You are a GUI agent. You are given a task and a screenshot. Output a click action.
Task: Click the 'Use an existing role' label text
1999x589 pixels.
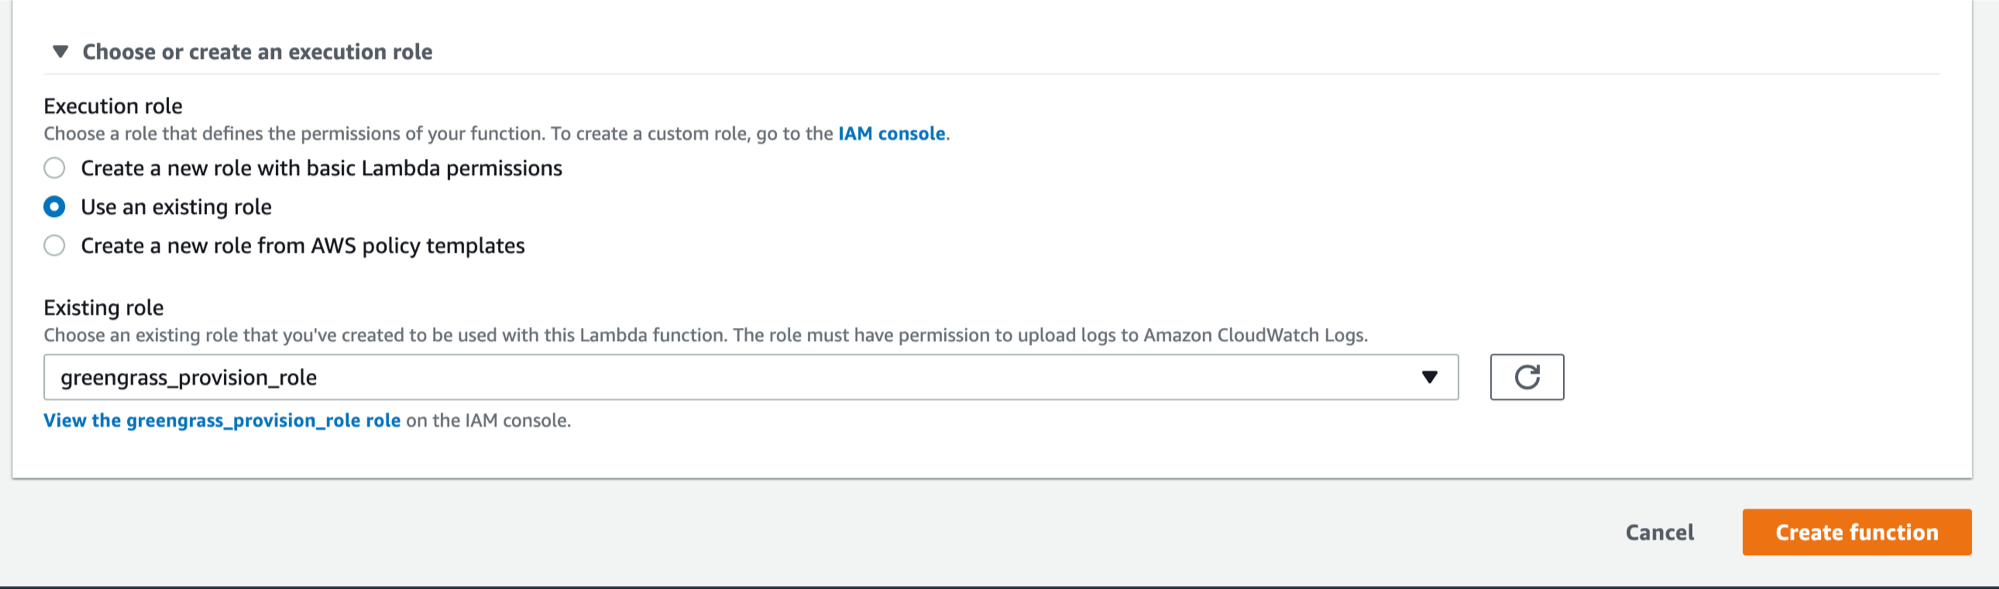click(x=176, y=207)
